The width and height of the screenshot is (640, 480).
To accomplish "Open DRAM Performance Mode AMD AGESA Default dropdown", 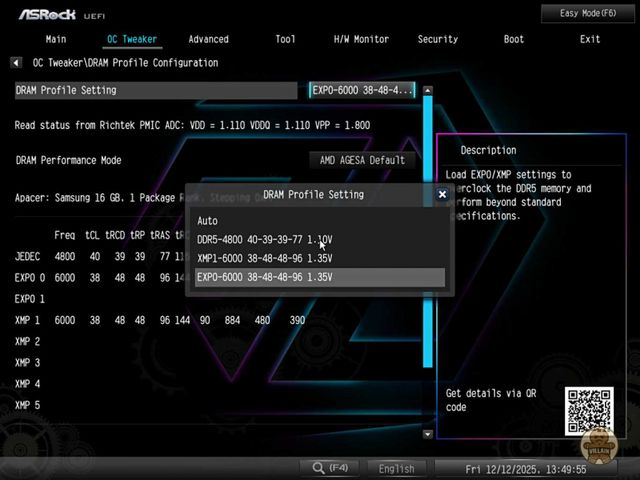I will [361, 160].
